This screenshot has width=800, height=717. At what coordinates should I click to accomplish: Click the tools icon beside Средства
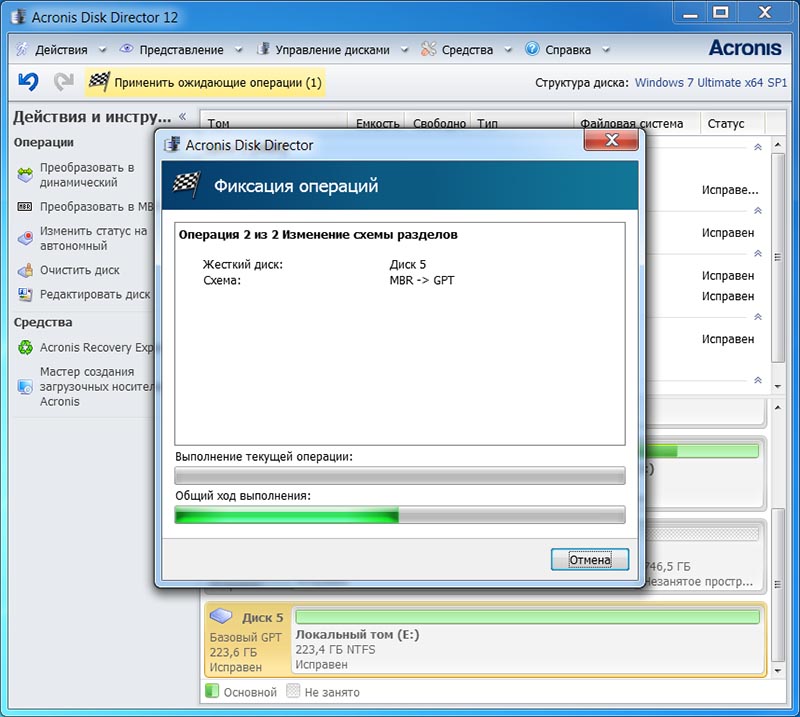click(429, 48)
